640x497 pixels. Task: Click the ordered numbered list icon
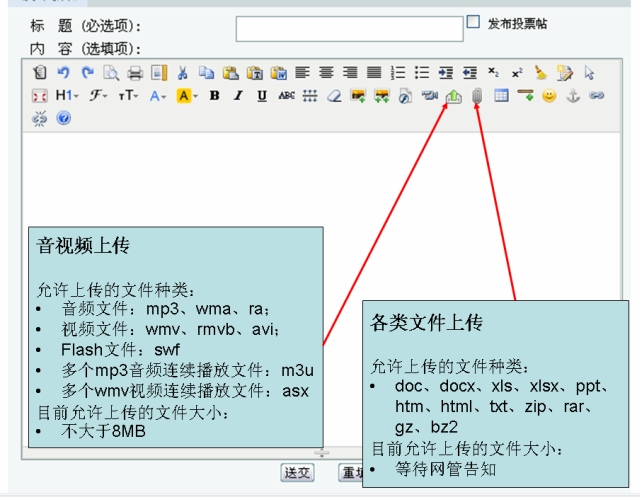click(x=398, y=73)
